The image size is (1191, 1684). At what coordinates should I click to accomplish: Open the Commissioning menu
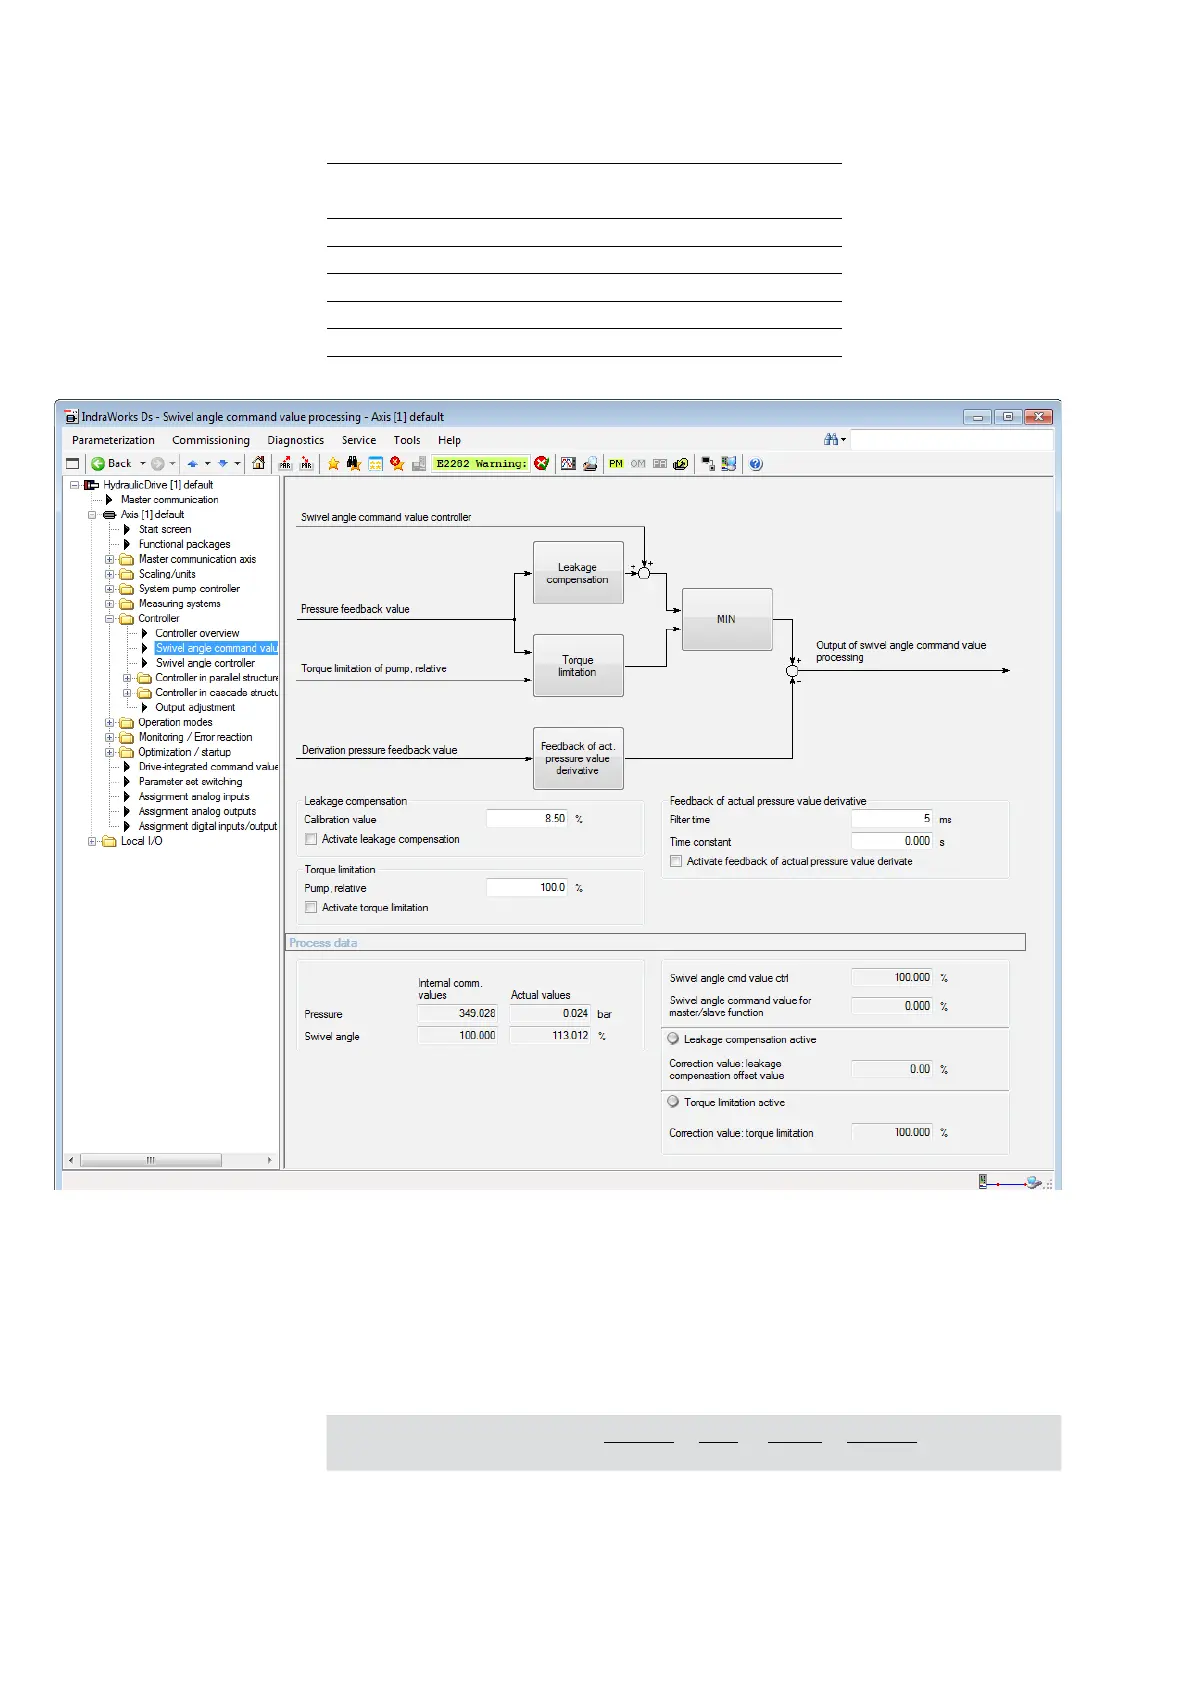210,440
